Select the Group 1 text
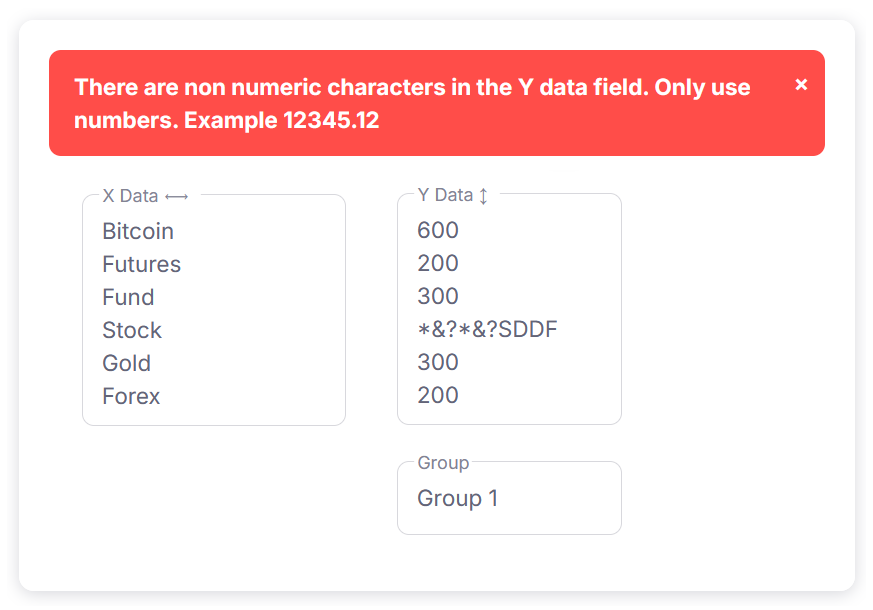This screenshot has width=873, height=610. tap(459, 498)
